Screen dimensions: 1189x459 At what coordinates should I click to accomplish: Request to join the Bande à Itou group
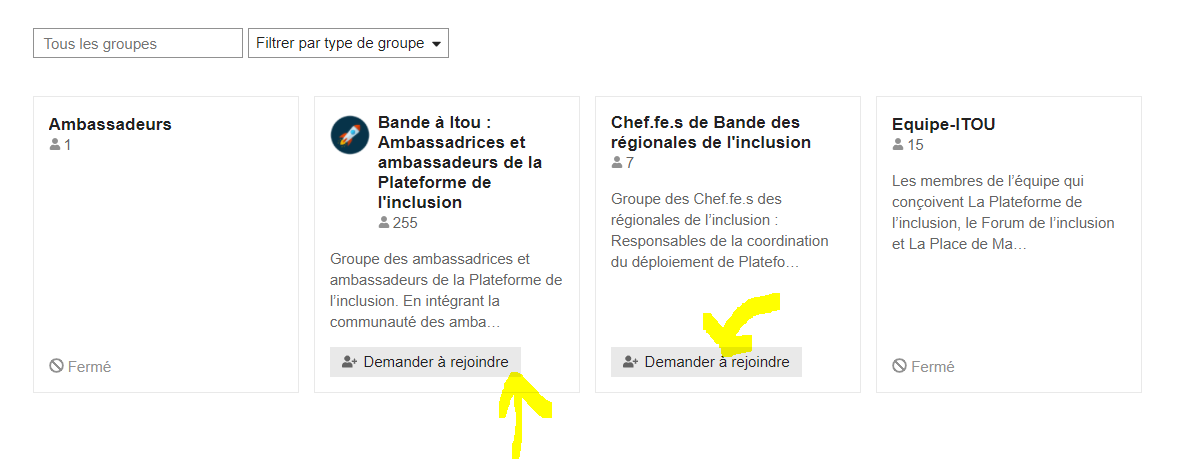tap(425, 363)
